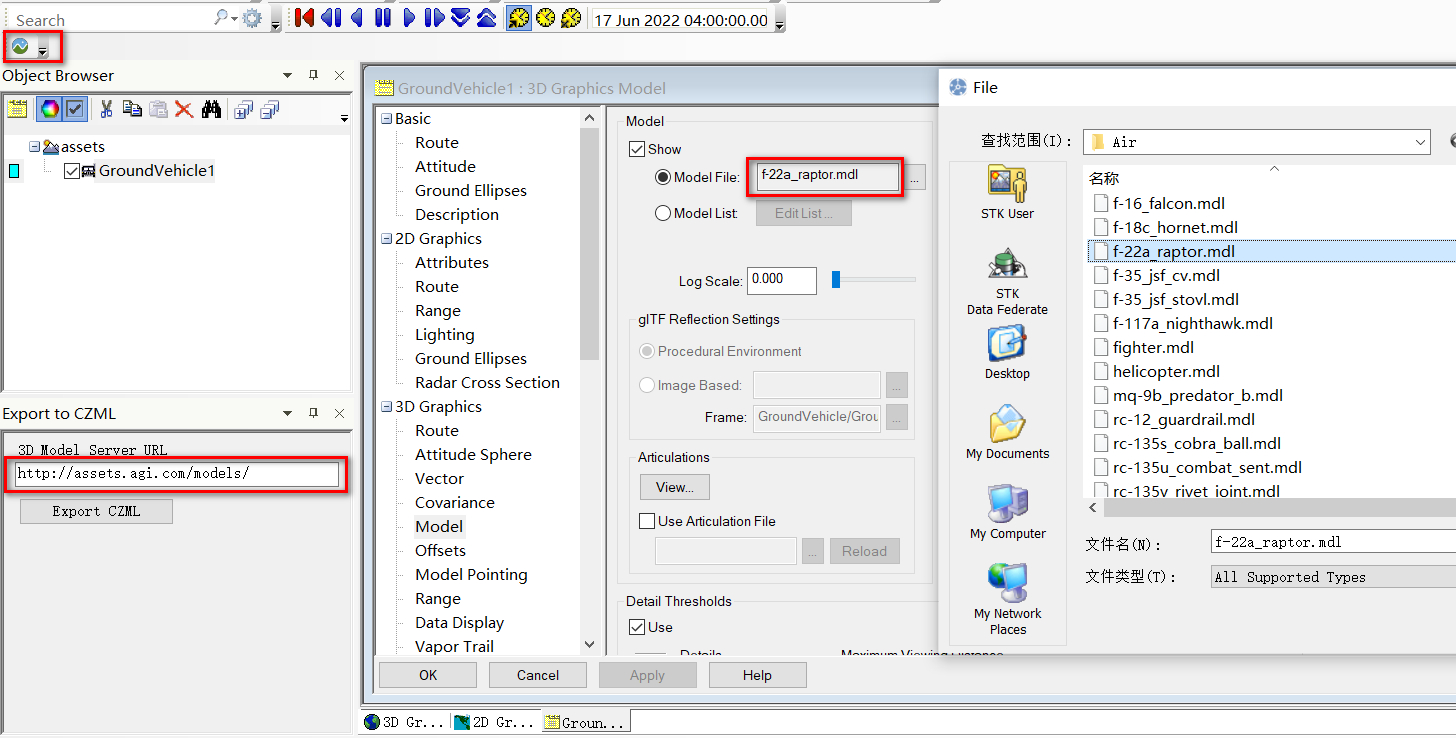The height and width of the screenshot is (738, 1456).
Task: Toggle object color display icon
Action: [49, 109]
